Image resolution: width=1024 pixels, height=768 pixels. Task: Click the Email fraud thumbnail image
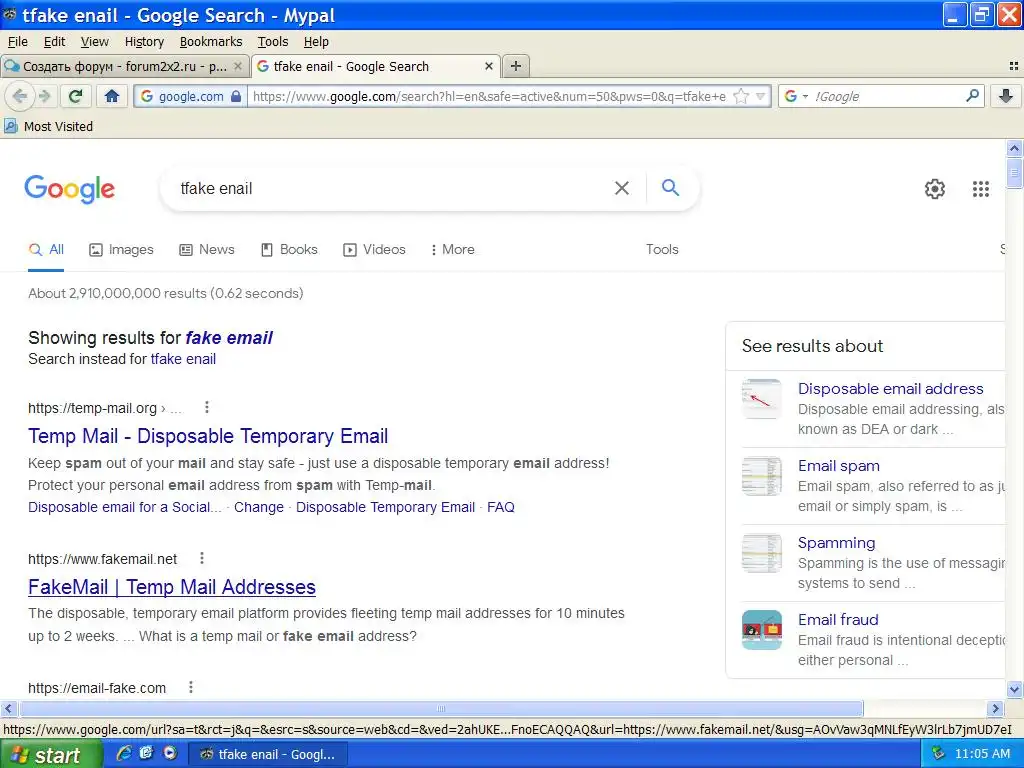tap(761, 630)
